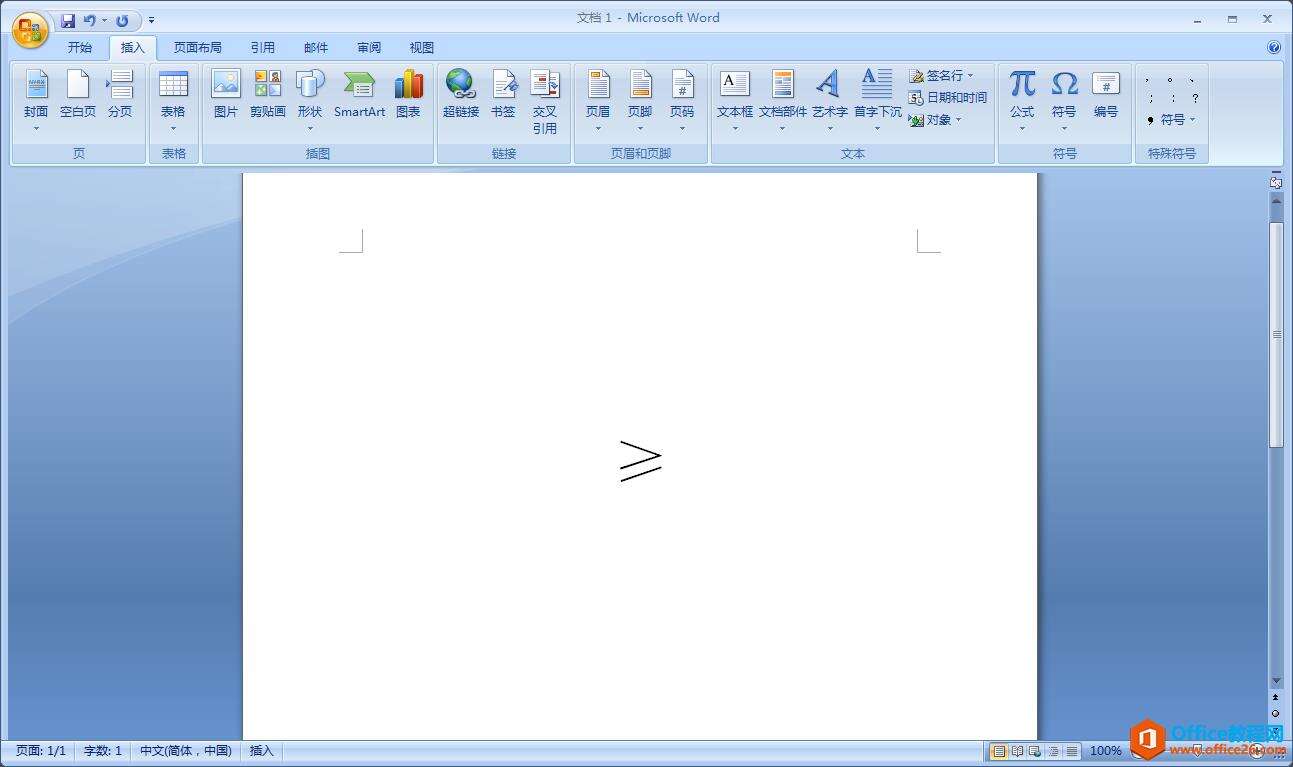Insert a page break with 分页
This screenshot has height=767, width=1293.
[120, 95]
